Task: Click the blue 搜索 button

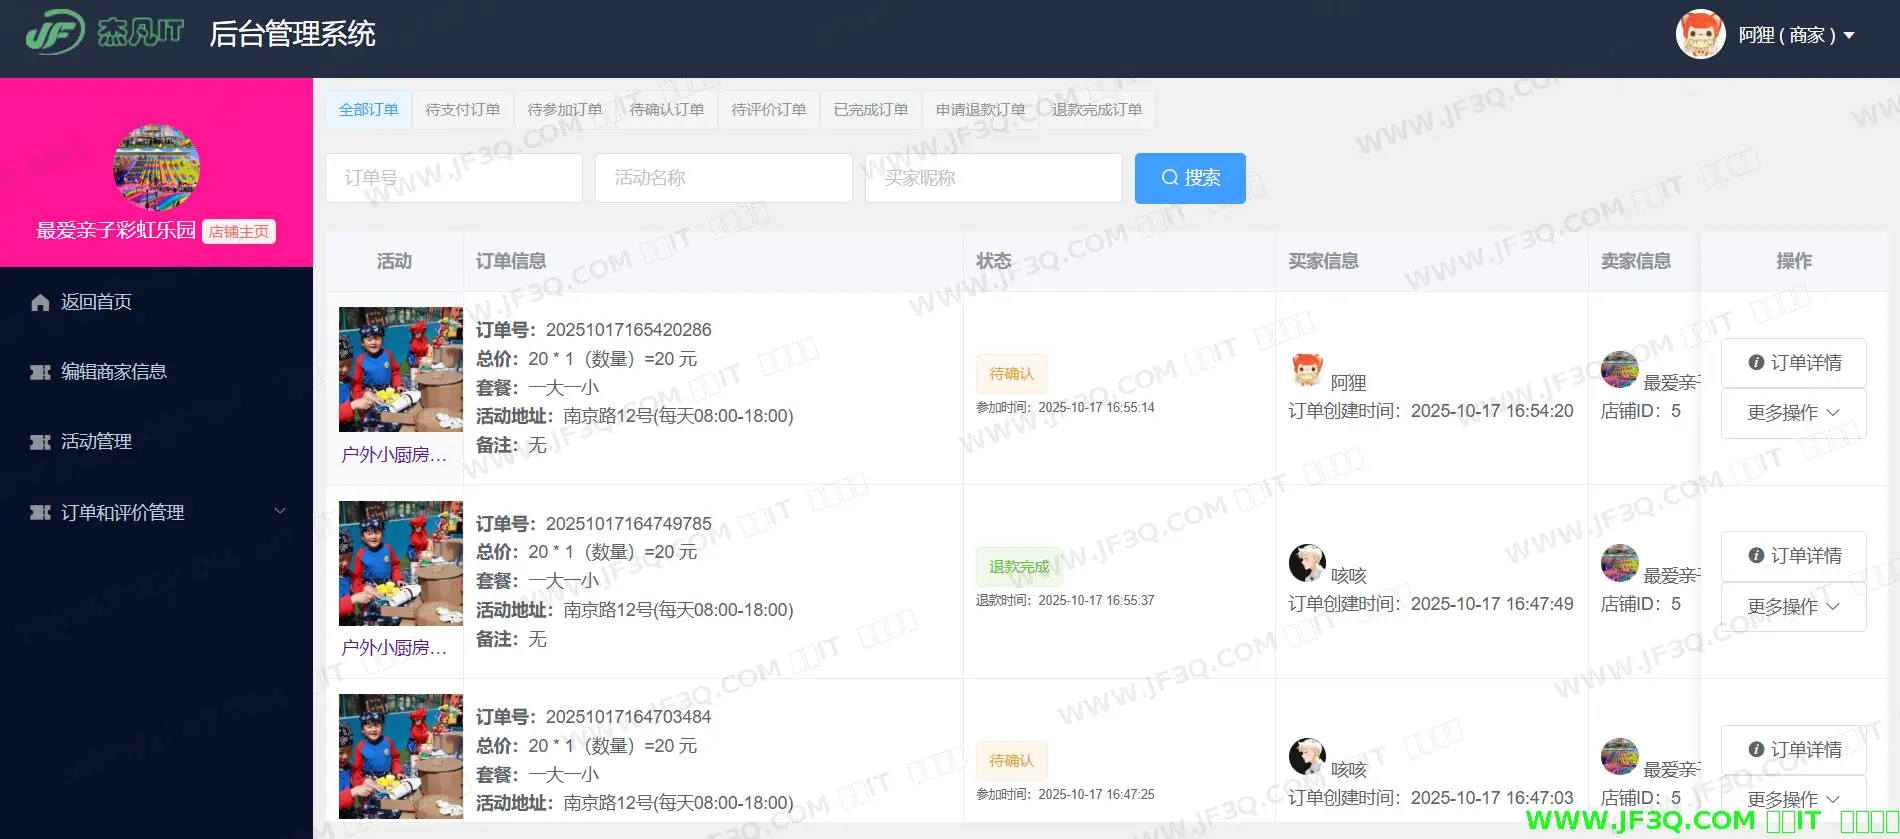Action: [1190, 178]
